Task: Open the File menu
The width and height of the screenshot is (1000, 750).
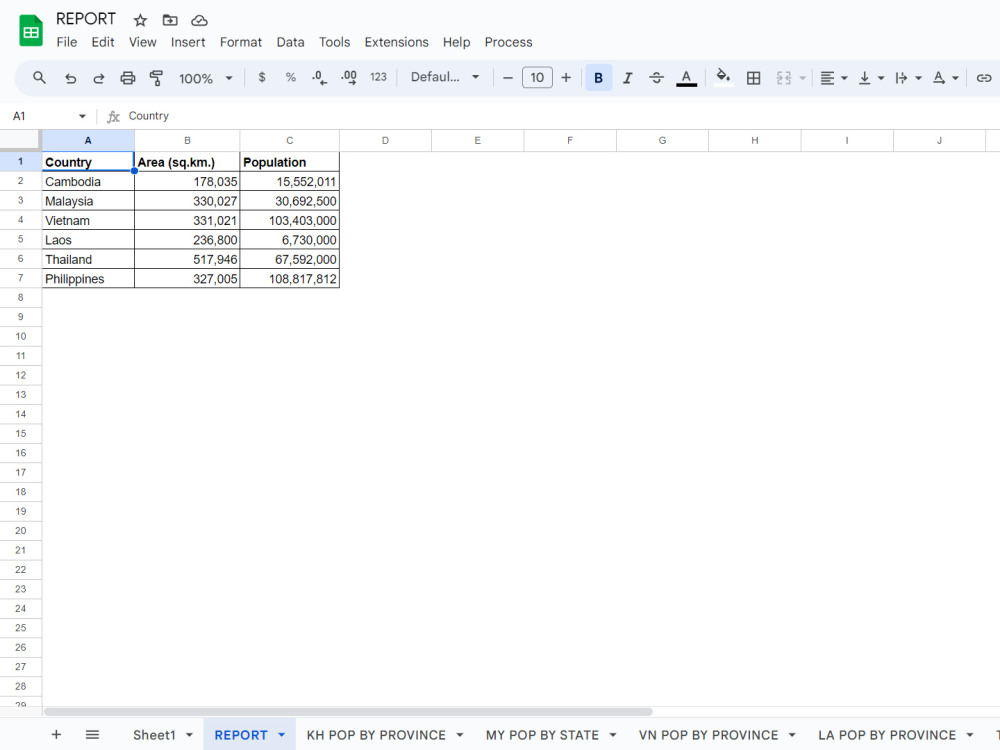Action: pos(66,42)
